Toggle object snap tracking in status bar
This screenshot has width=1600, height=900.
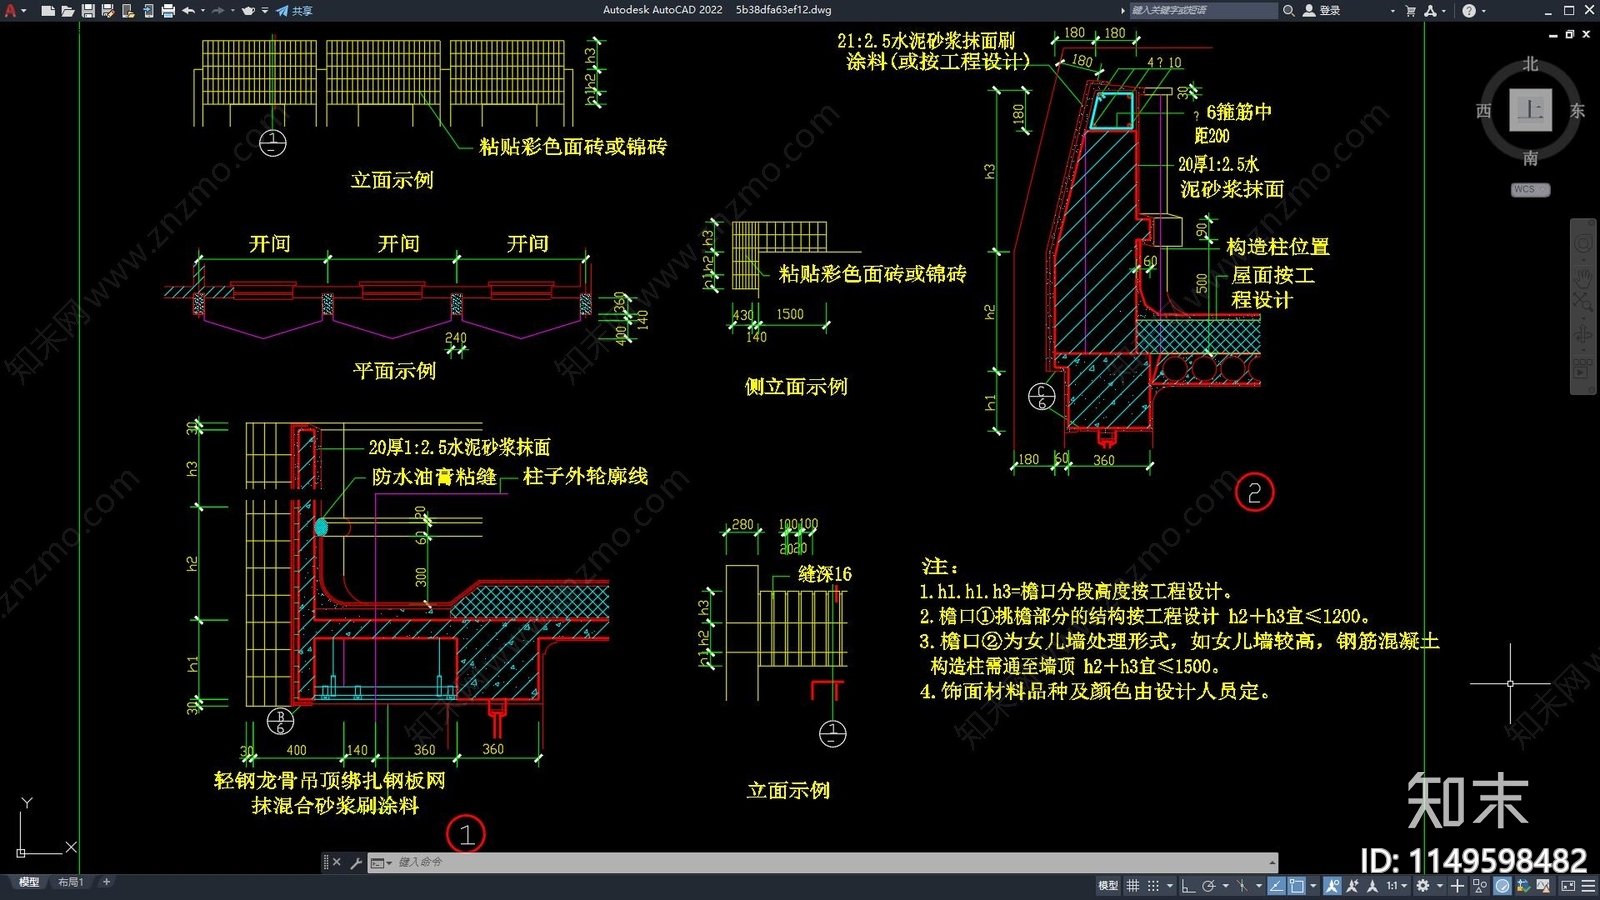coord(1276,885)
